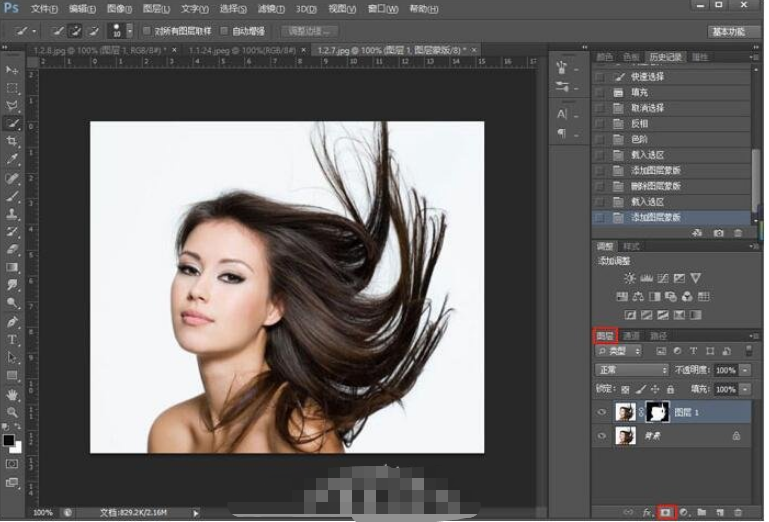Expand the 不透明度 opacity dropdown arrow

pyautogui.click(x=743, y=370)
